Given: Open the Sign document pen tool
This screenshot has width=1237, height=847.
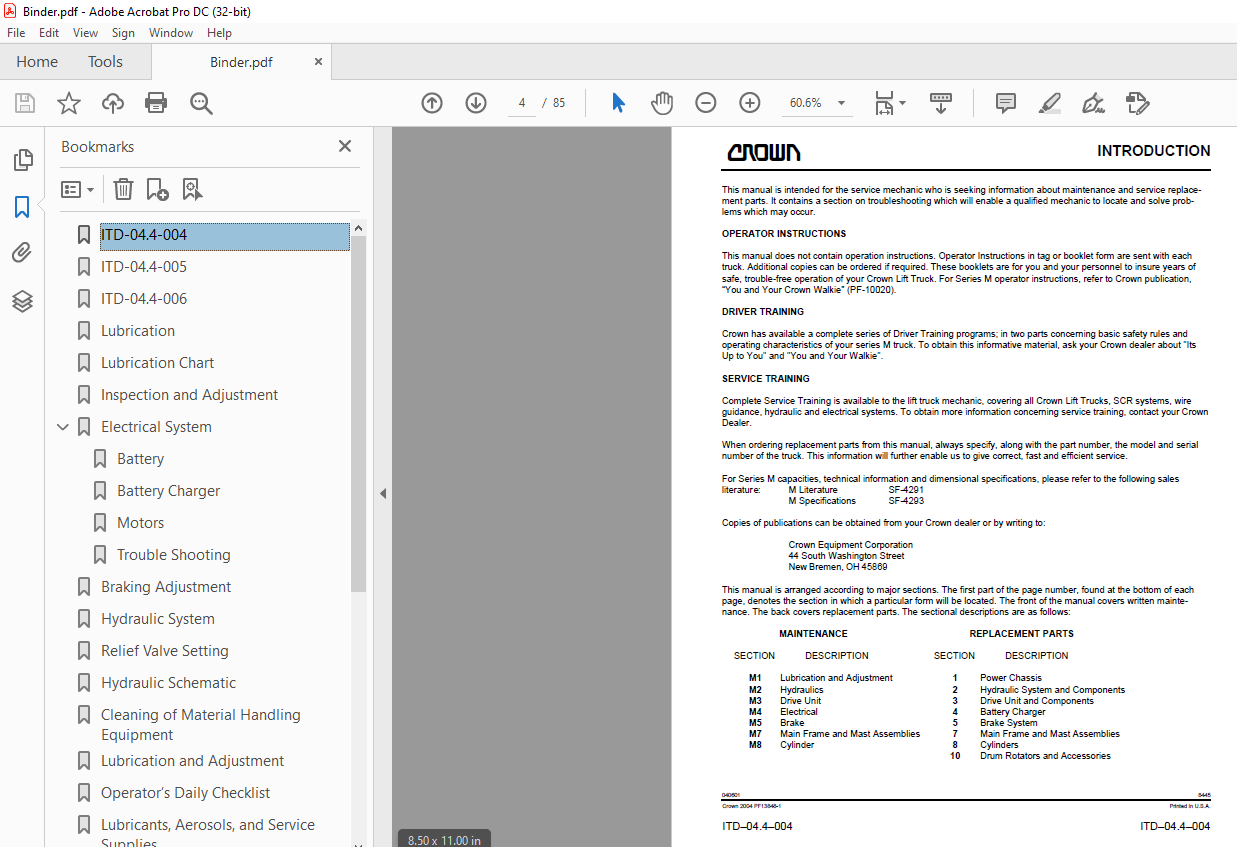Looking at the screenshot, I should point(1093,103).
